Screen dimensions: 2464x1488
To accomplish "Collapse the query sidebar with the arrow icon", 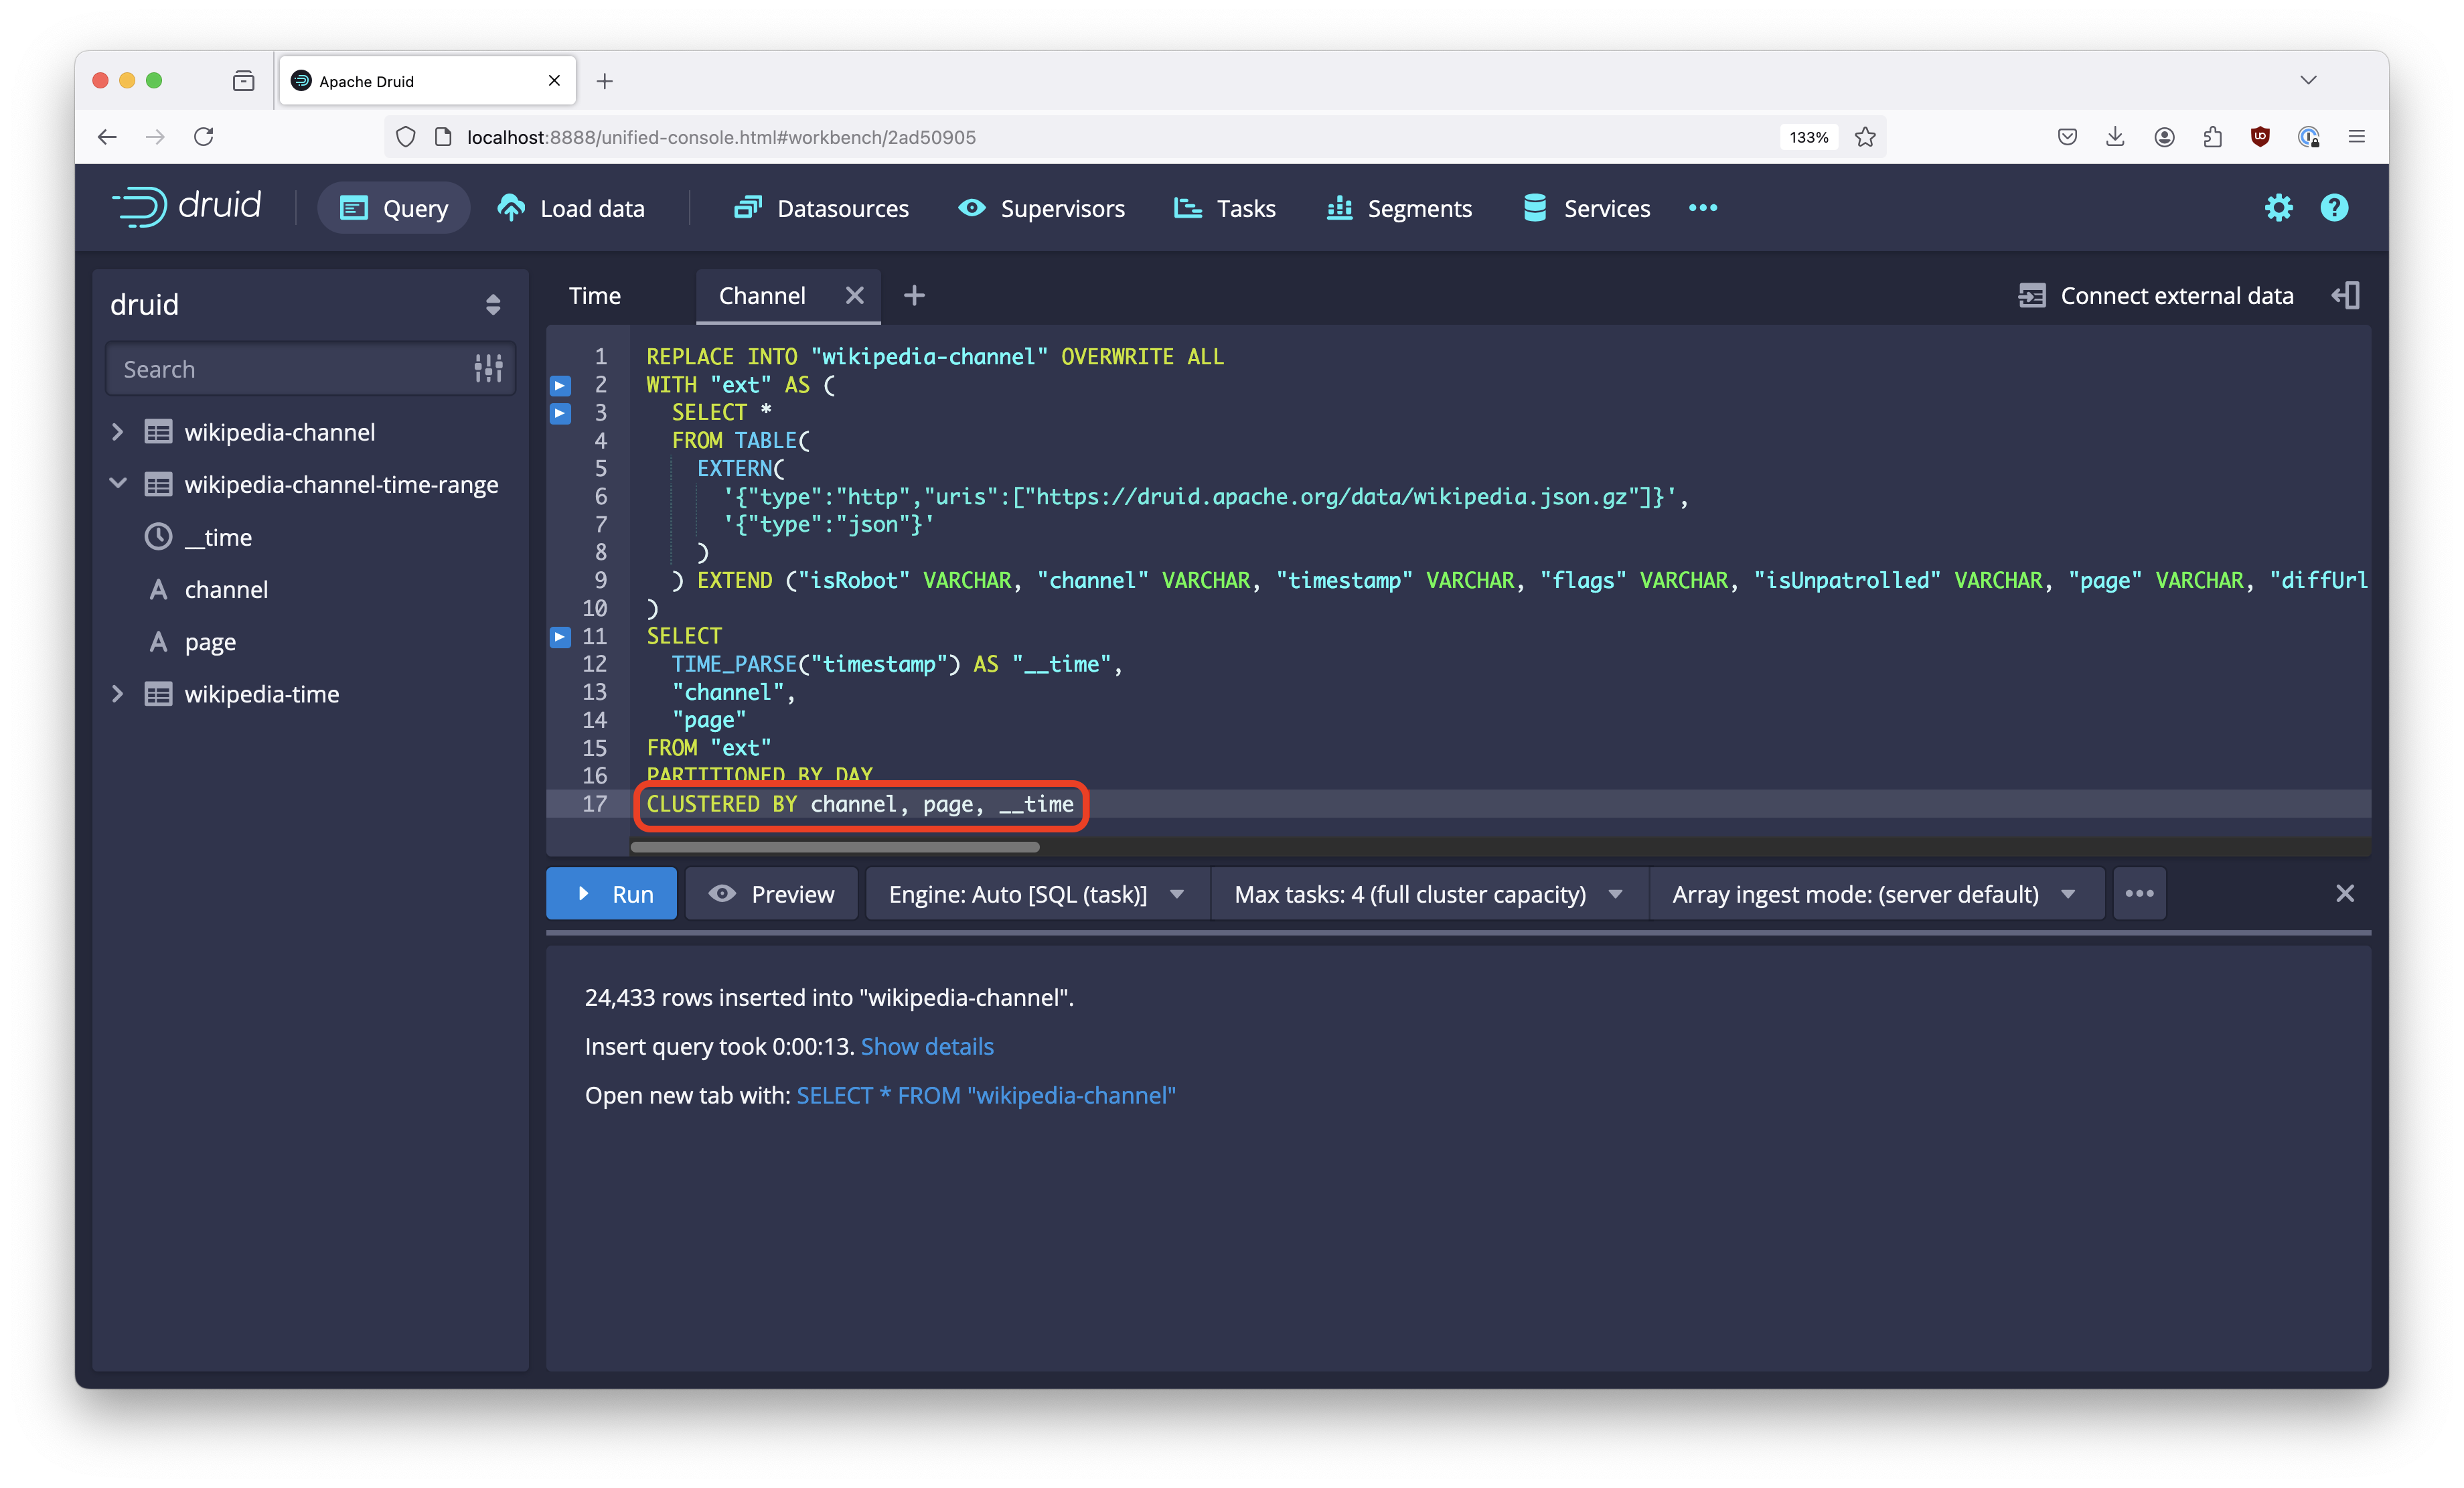I will (2345, 295).
